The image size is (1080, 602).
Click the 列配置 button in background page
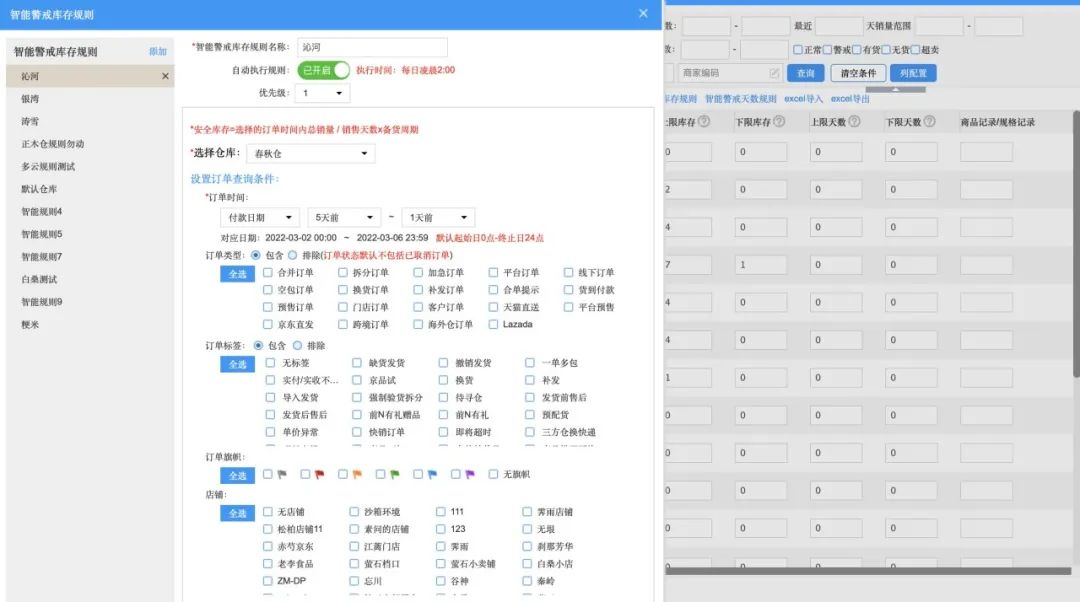[x=913, y=73]
